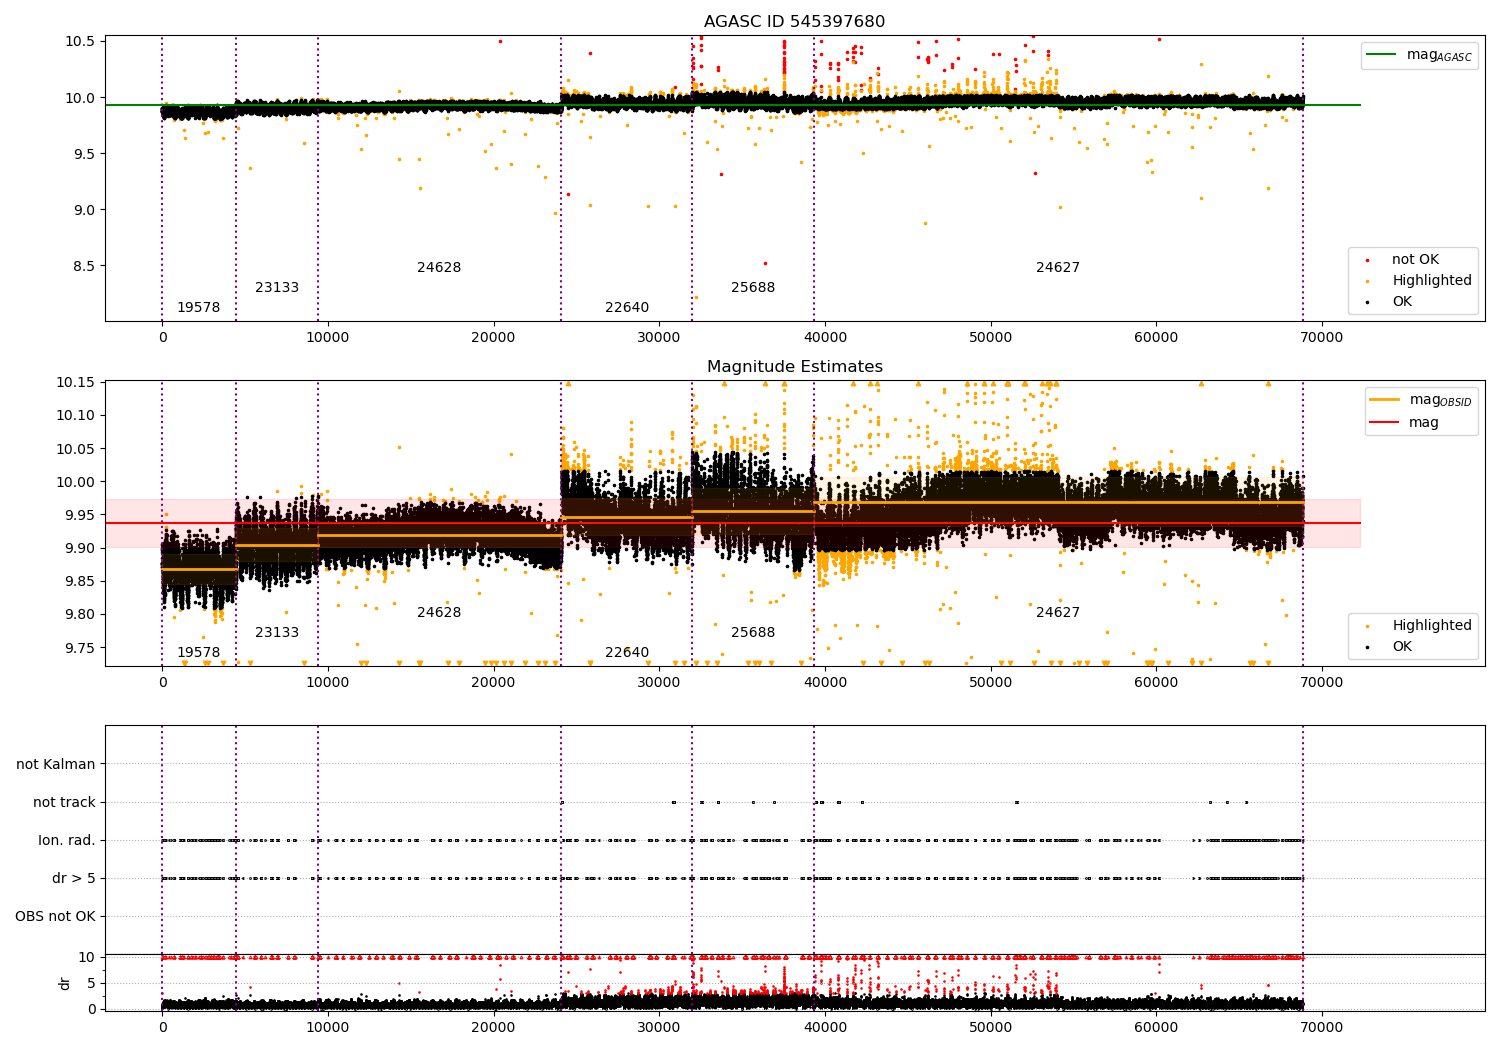Click OBSID label 24627 in AGASC ID plot
Viewport: 1500px width, 1050px height.
(x=1058, y=267)
